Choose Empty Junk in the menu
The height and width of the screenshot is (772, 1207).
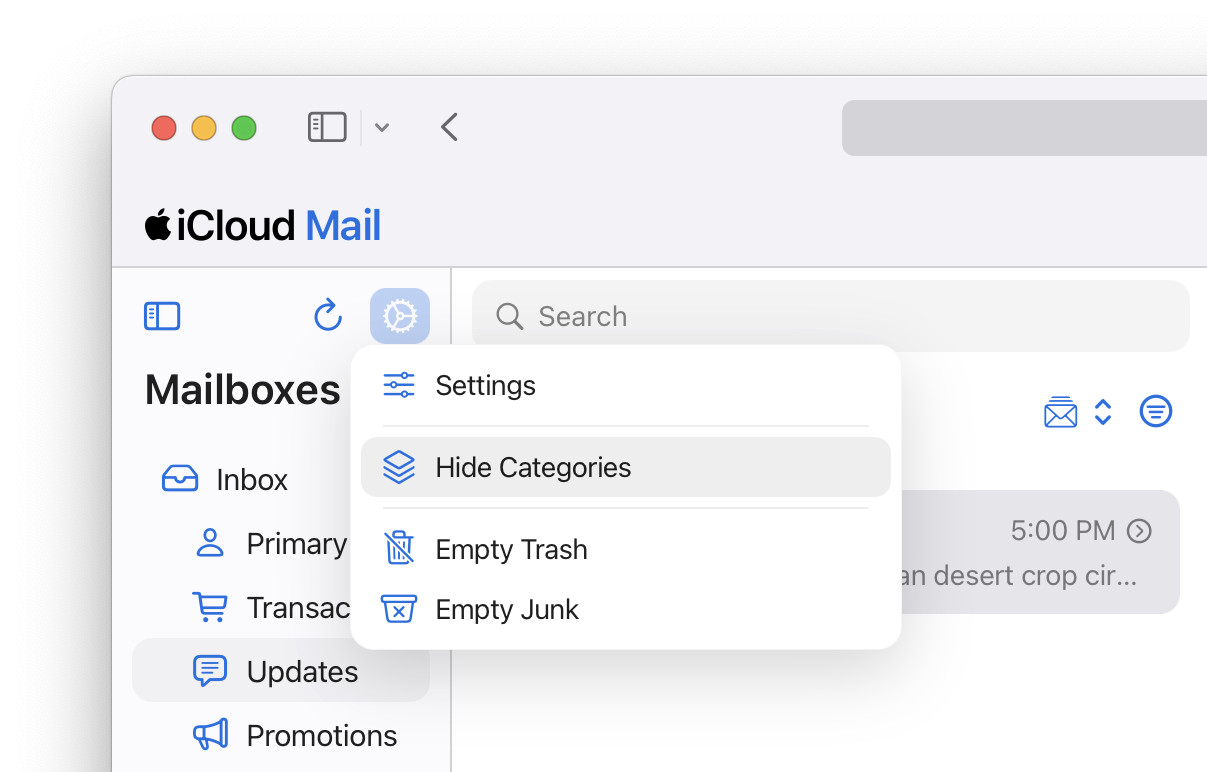click(625, 609)
